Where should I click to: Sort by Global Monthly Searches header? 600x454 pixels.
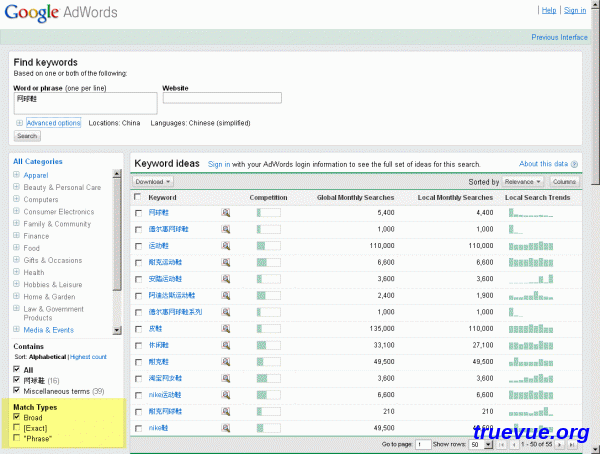point(355,198)
